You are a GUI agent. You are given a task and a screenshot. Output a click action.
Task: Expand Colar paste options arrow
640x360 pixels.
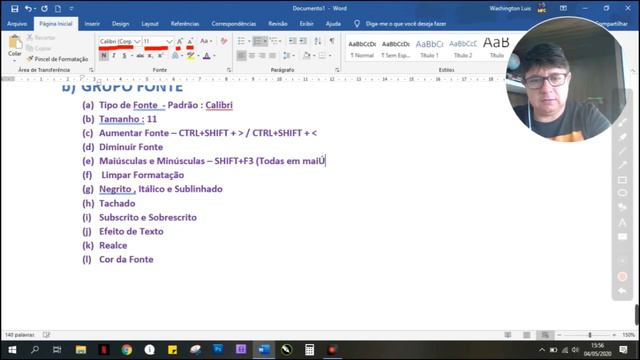pos(15,61)
